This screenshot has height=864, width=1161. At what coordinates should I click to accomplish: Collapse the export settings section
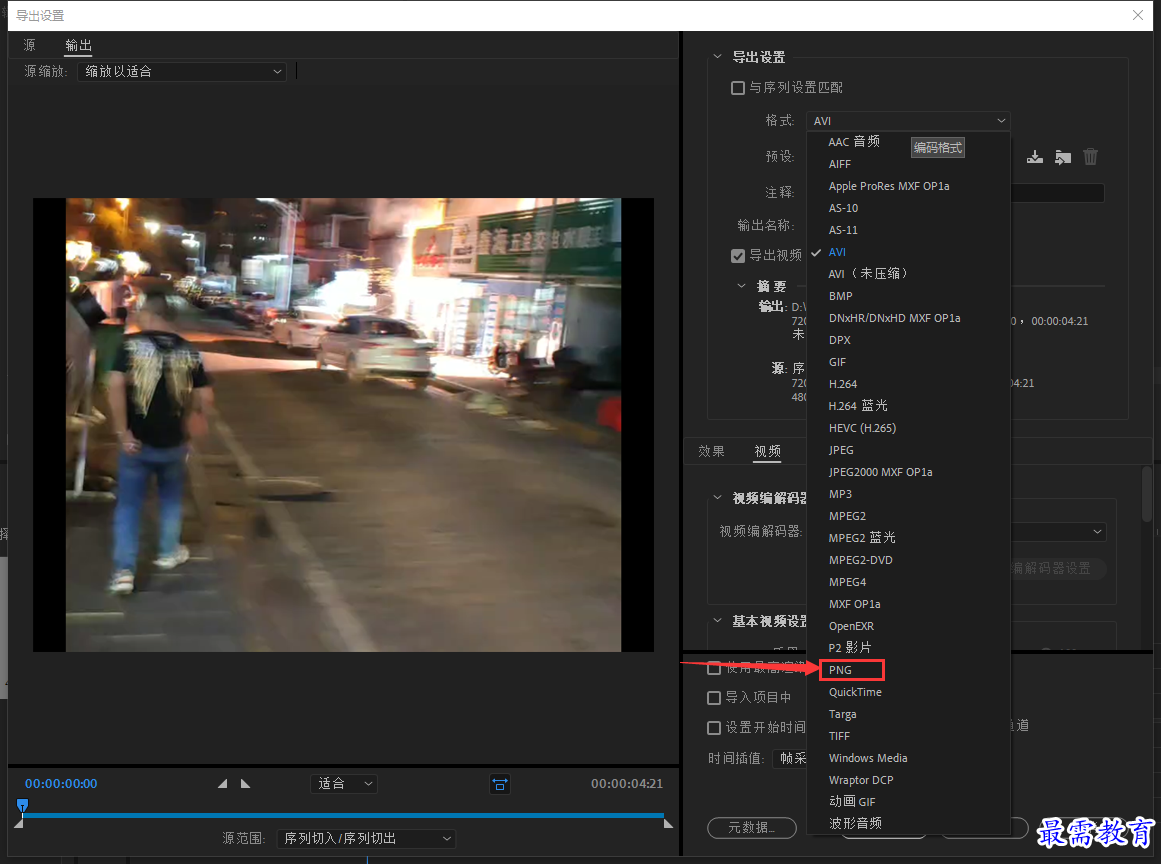tap(717, 57)
